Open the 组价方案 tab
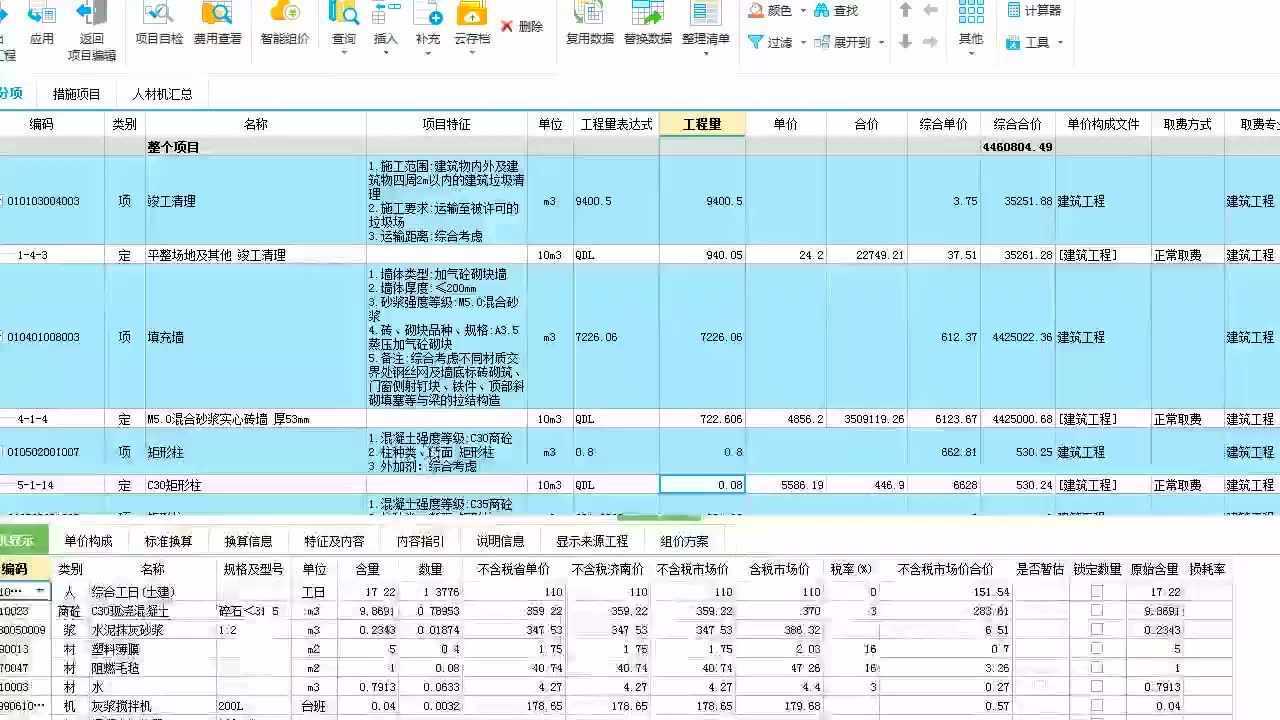 tap(685, 541)
